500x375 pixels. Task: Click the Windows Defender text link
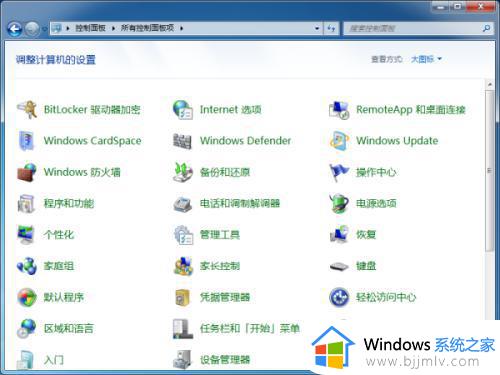[245, 141]
